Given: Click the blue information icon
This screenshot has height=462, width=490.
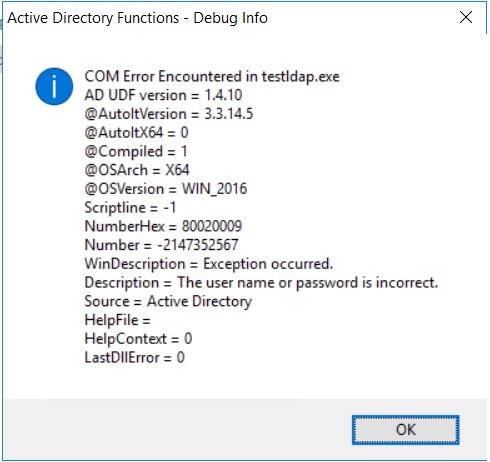Looking at the screenshot, I should point(54,86).
